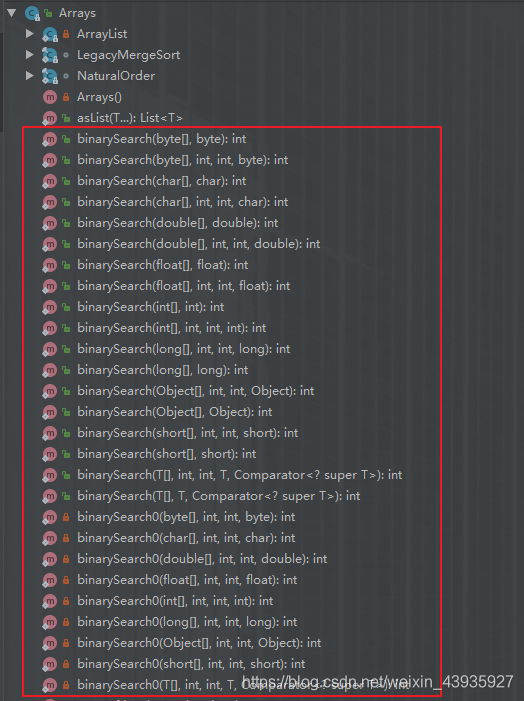This screenshot has height=701, width=524.
Task: Select binarySearch0(double[], int, int, double): int
Action: [x=202, y=559]
